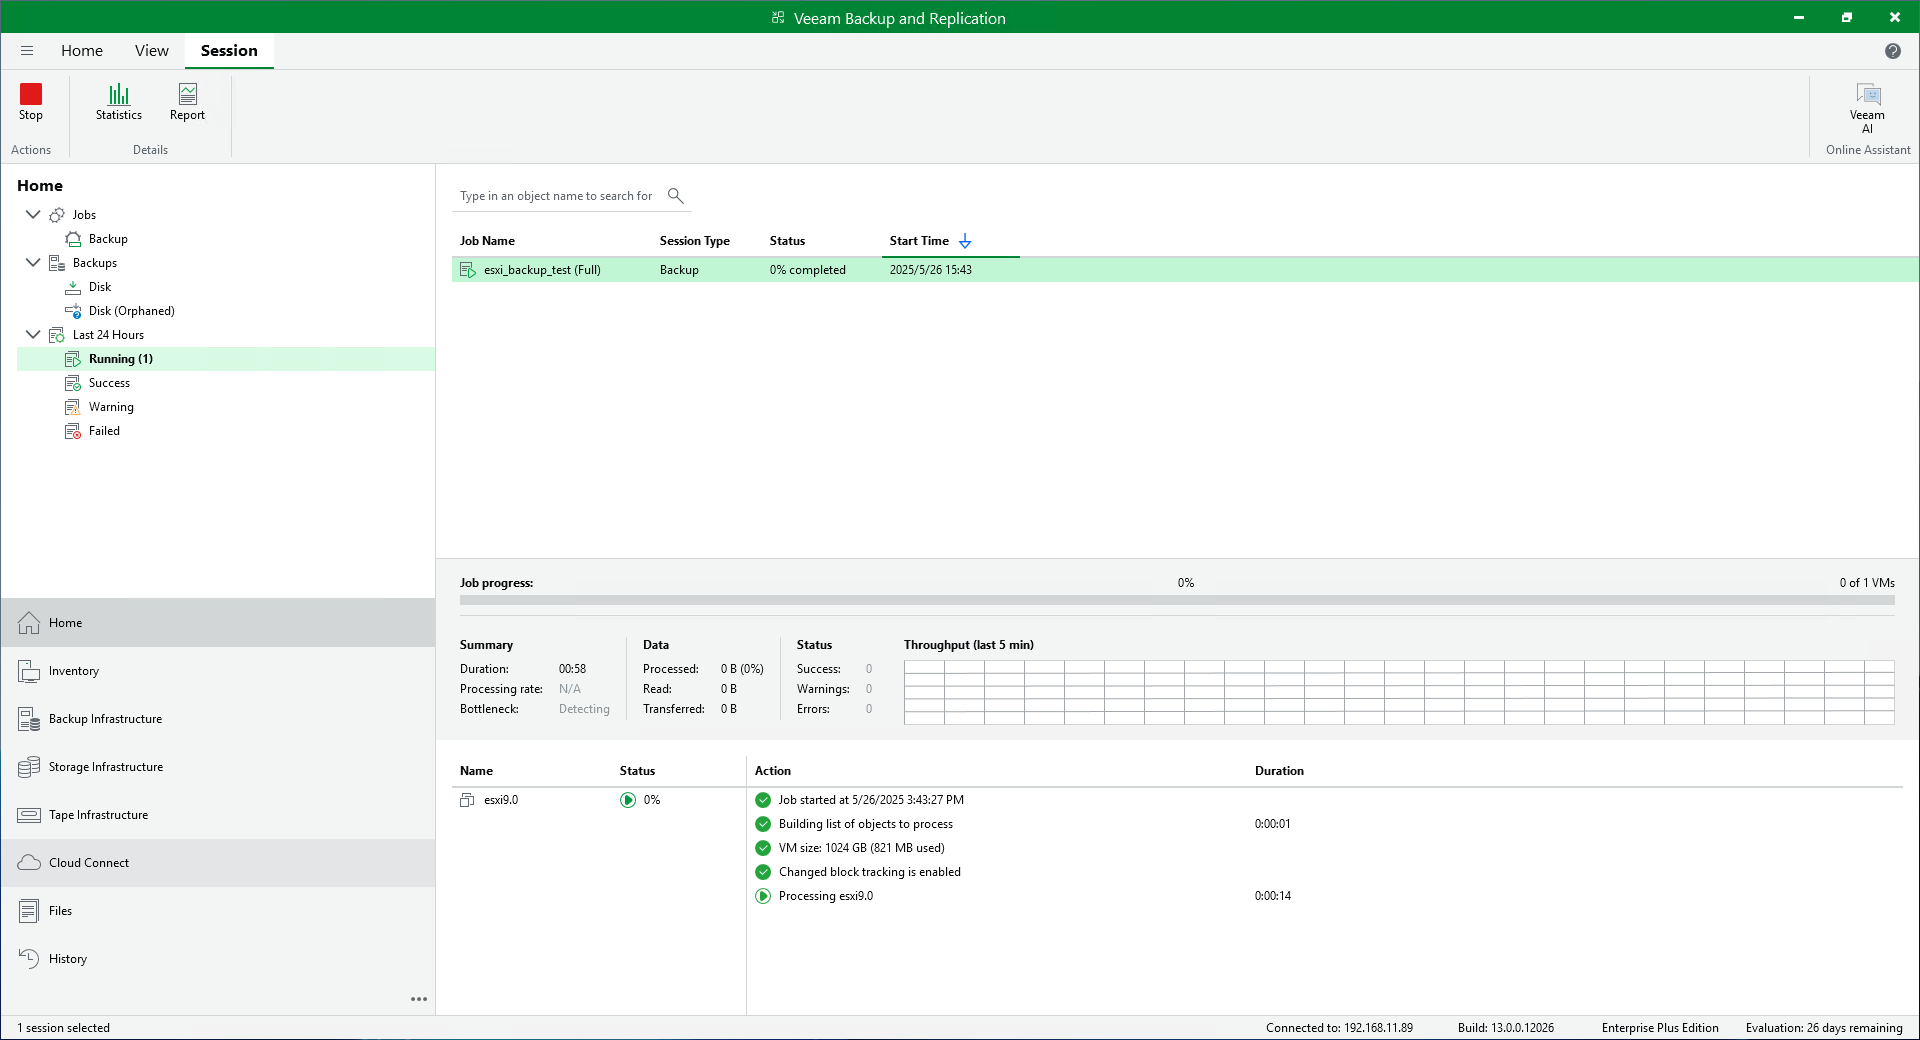1920x1040 pixels.
Task: Click the '2025/5/26 15:43' start time
Action: pos(931,270)
